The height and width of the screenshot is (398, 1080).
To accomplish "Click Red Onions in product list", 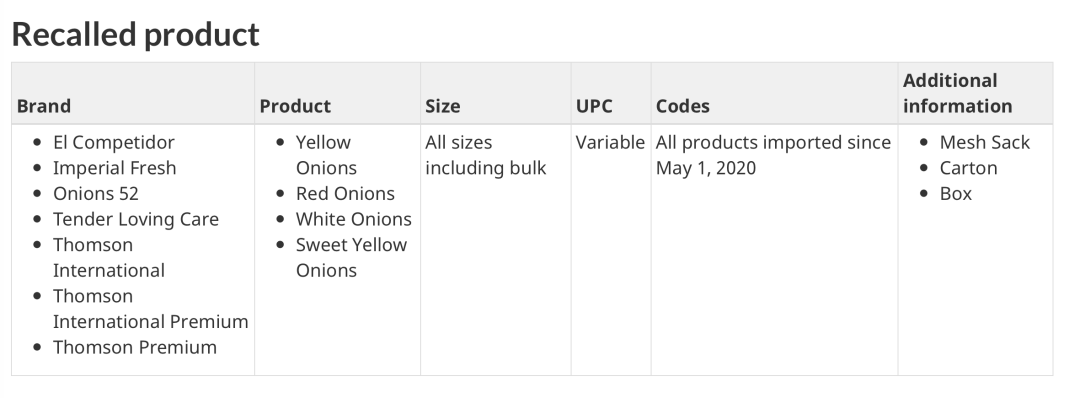I will coord(345,193).
